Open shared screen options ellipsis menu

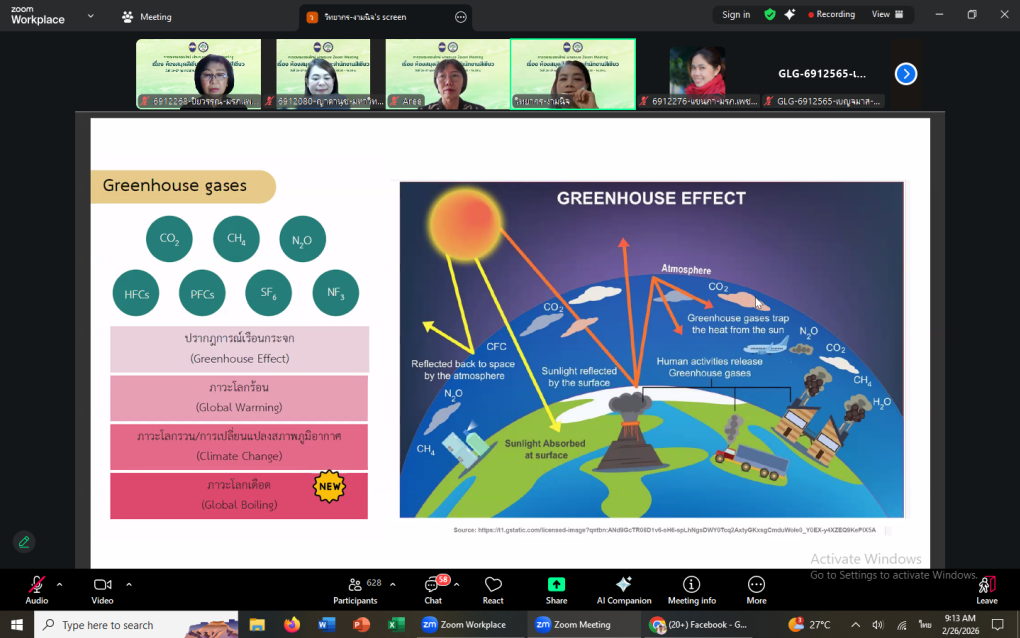click(x=461, y=17)
